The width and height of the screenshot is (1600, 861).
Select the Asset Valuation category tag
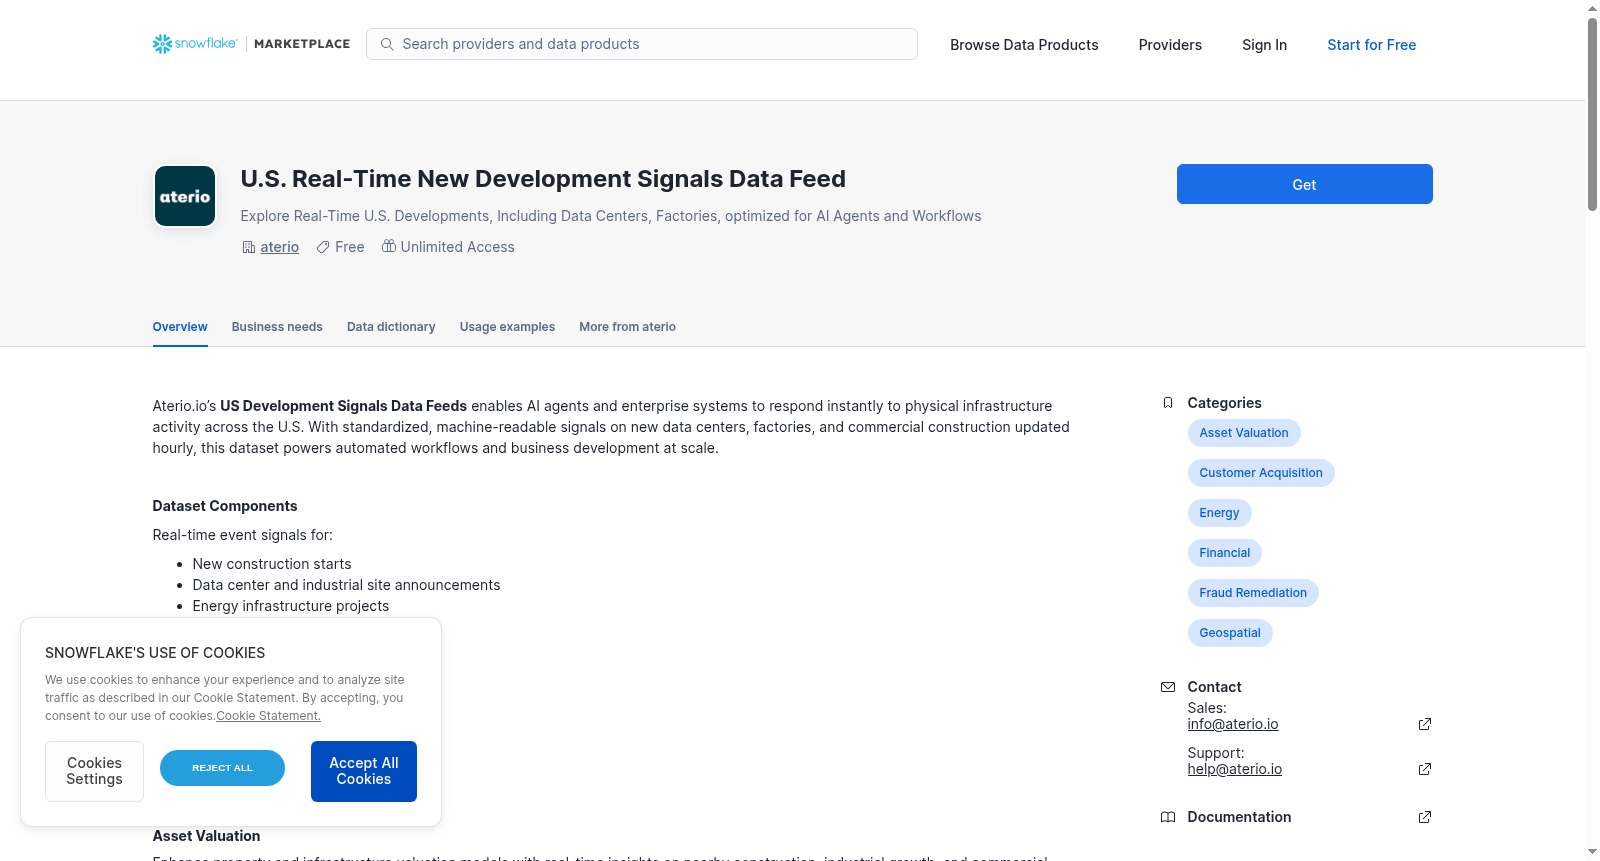(x=1244, y=433)
